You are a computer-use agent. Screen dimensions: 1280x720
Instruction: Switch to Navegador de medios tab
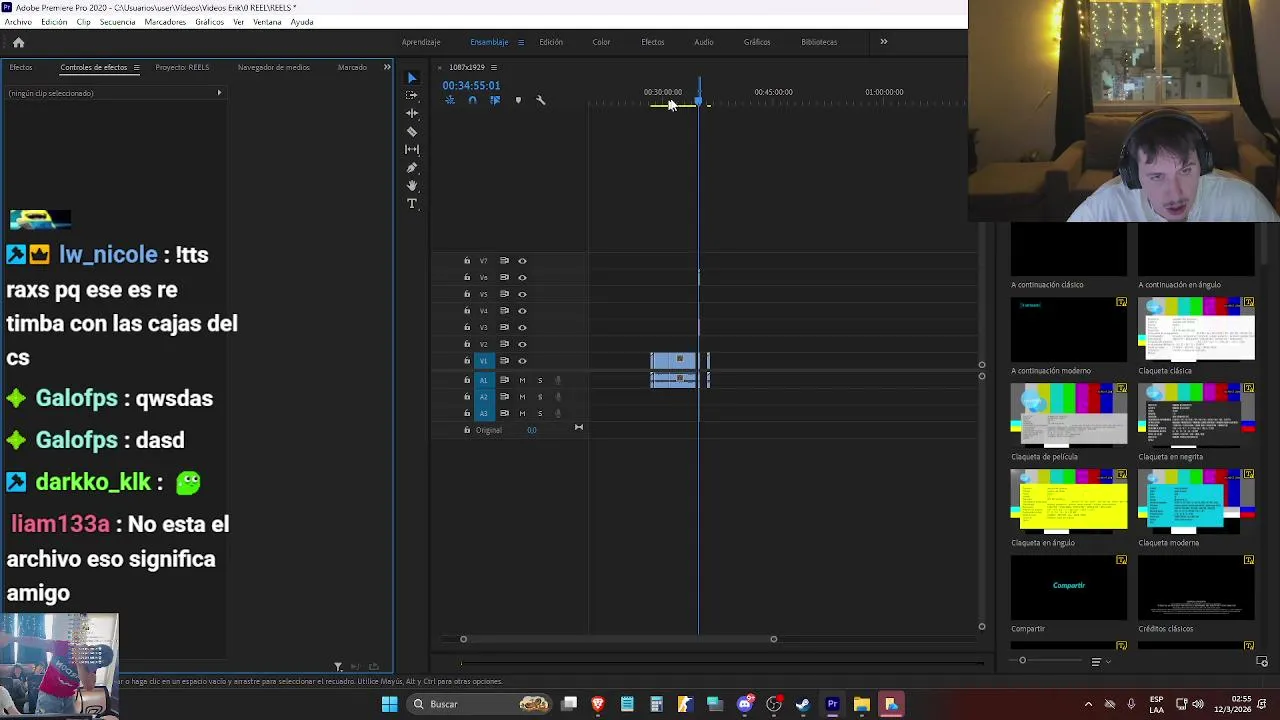click(x=273, y=67)
